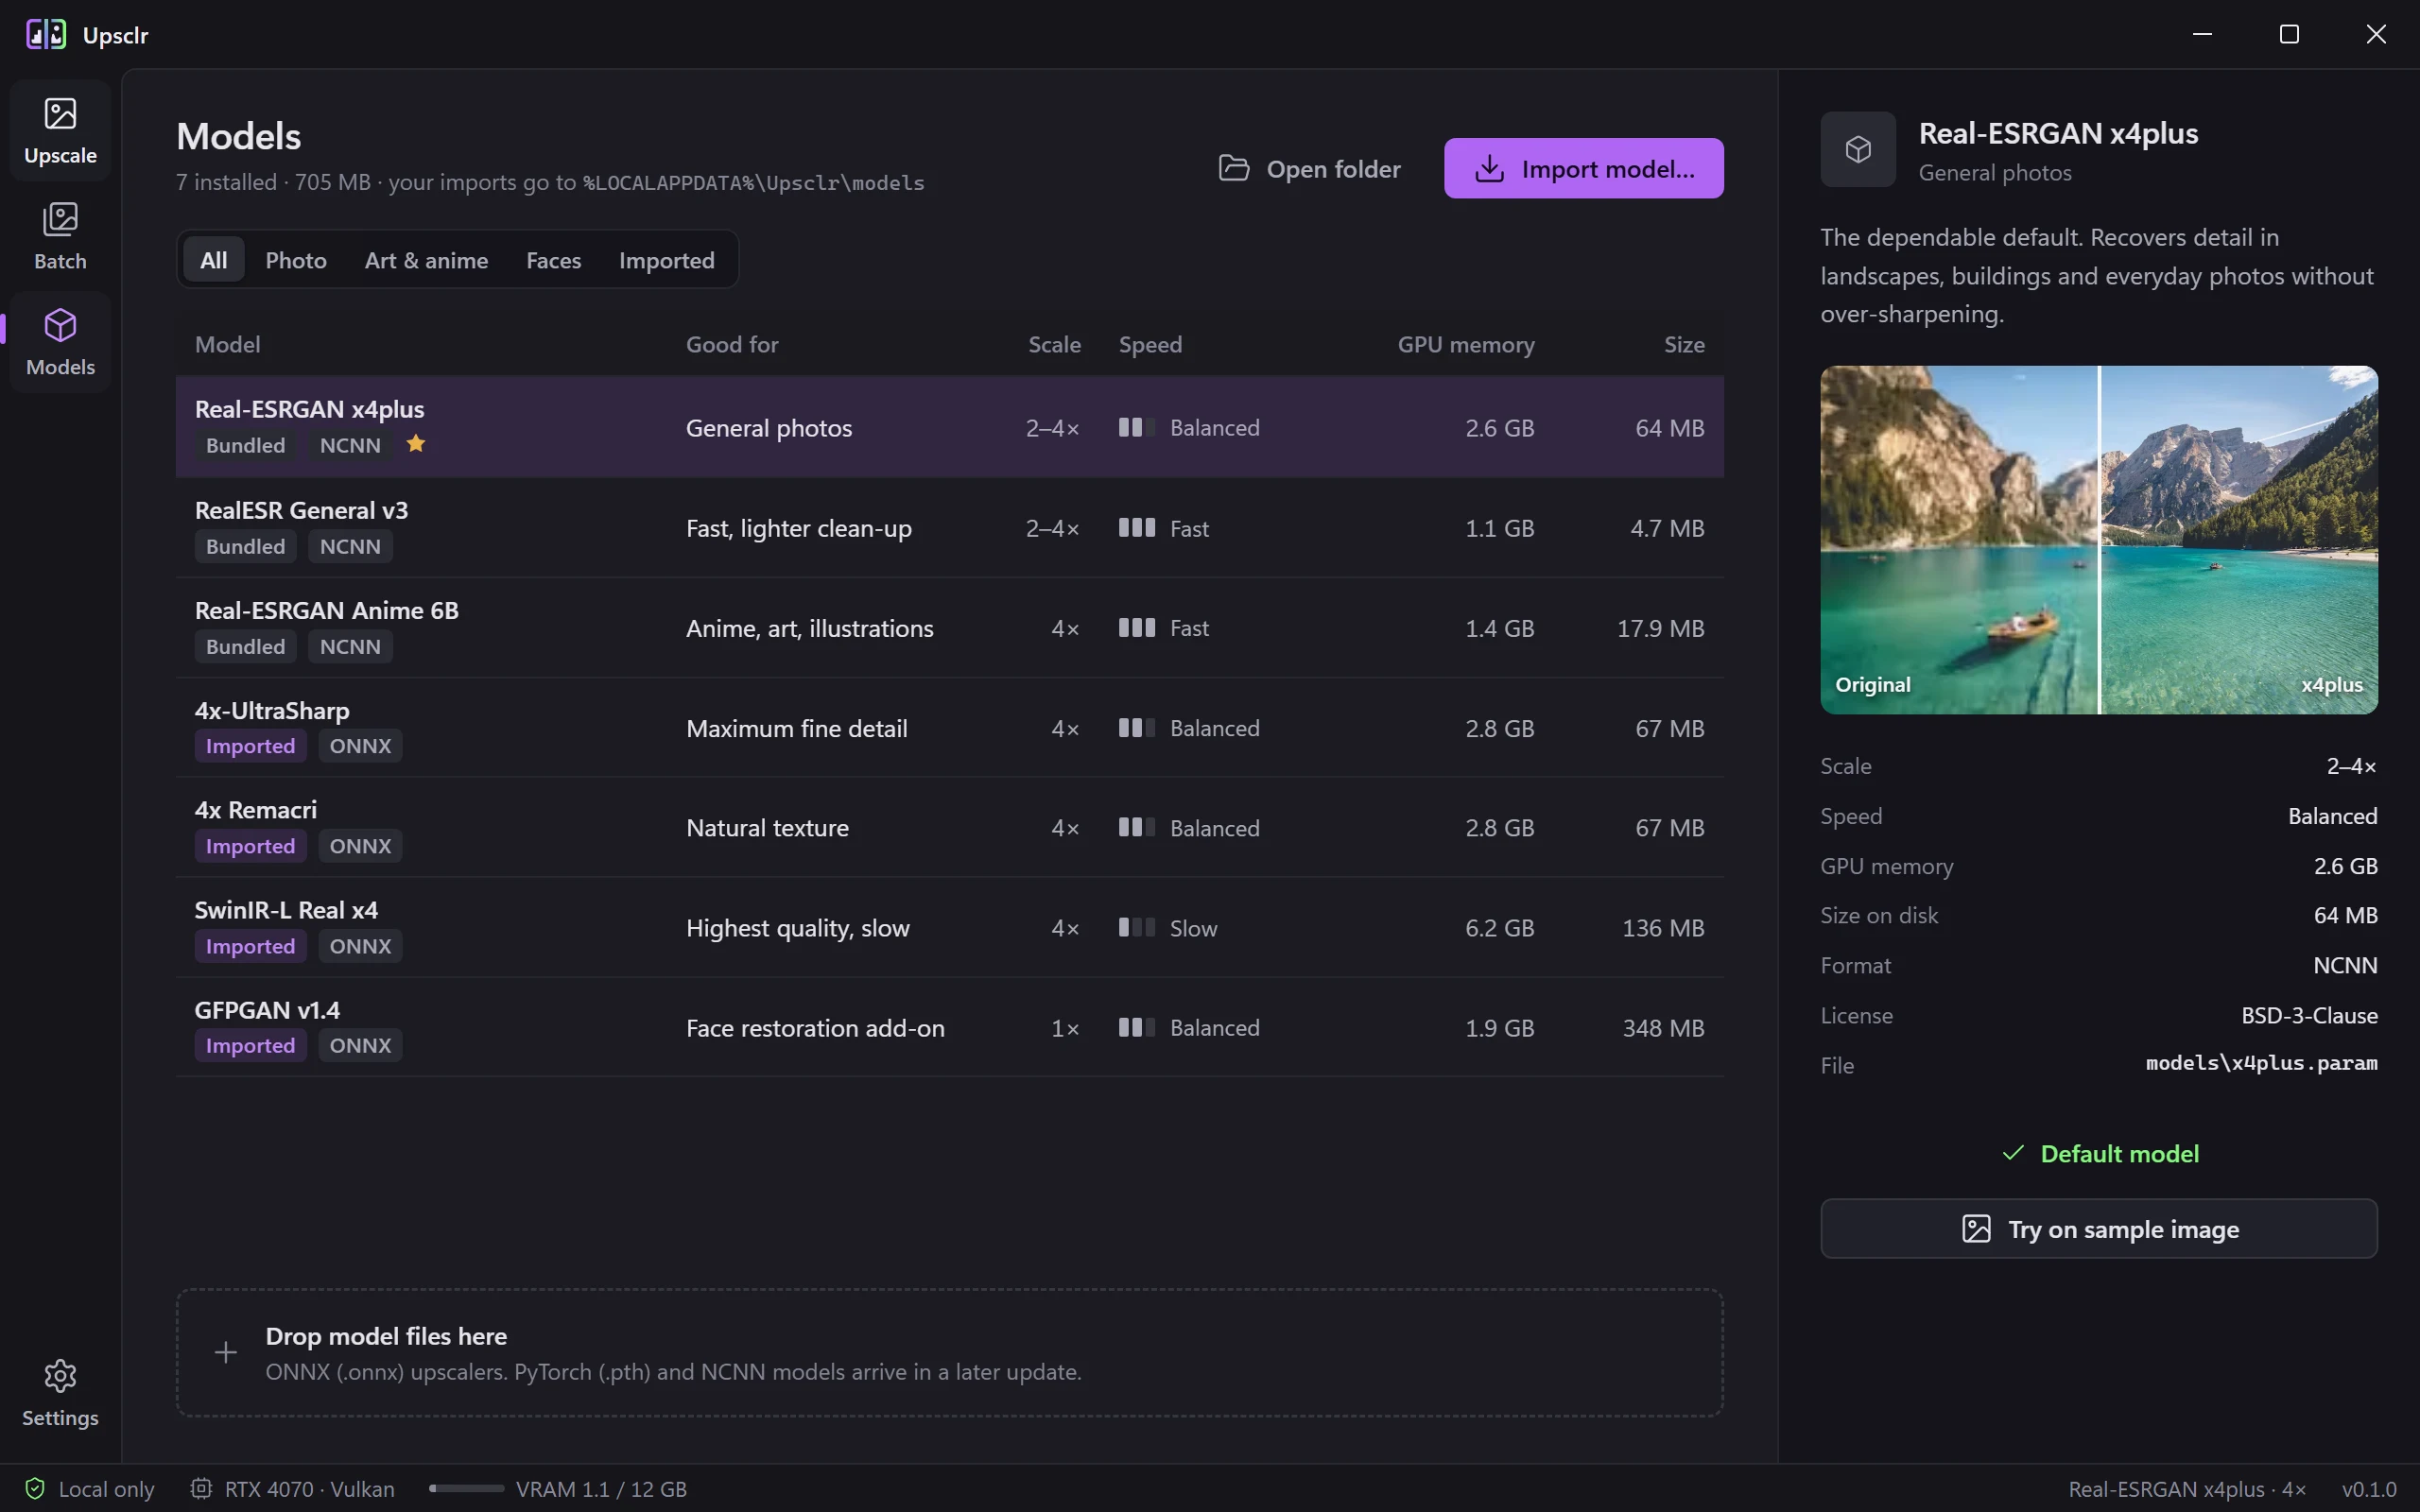Click speed bars icon for SwinIR-L Real x4
Screen dimensions: 2420x1512
pos(1137,927)
